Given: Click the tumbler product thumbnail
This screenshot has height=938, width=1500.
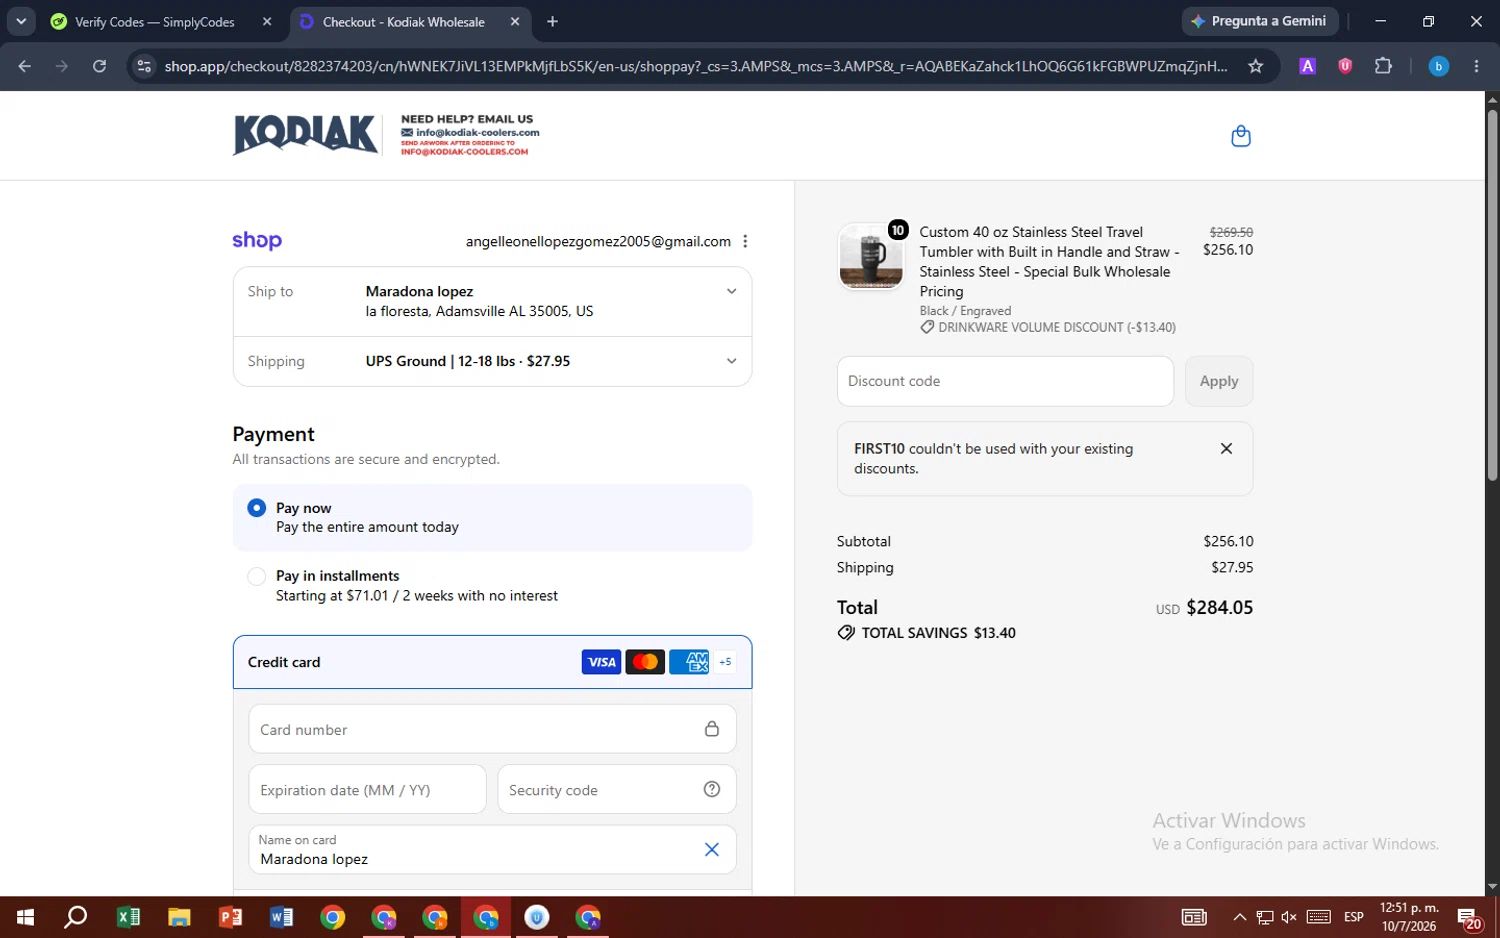Looking at the screenshot, I should pos(870,256).
